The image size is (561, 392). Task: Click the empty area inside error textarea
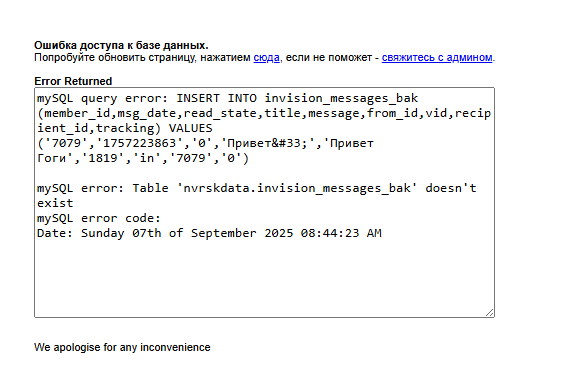pyautogui.click(x=264, y=275)
